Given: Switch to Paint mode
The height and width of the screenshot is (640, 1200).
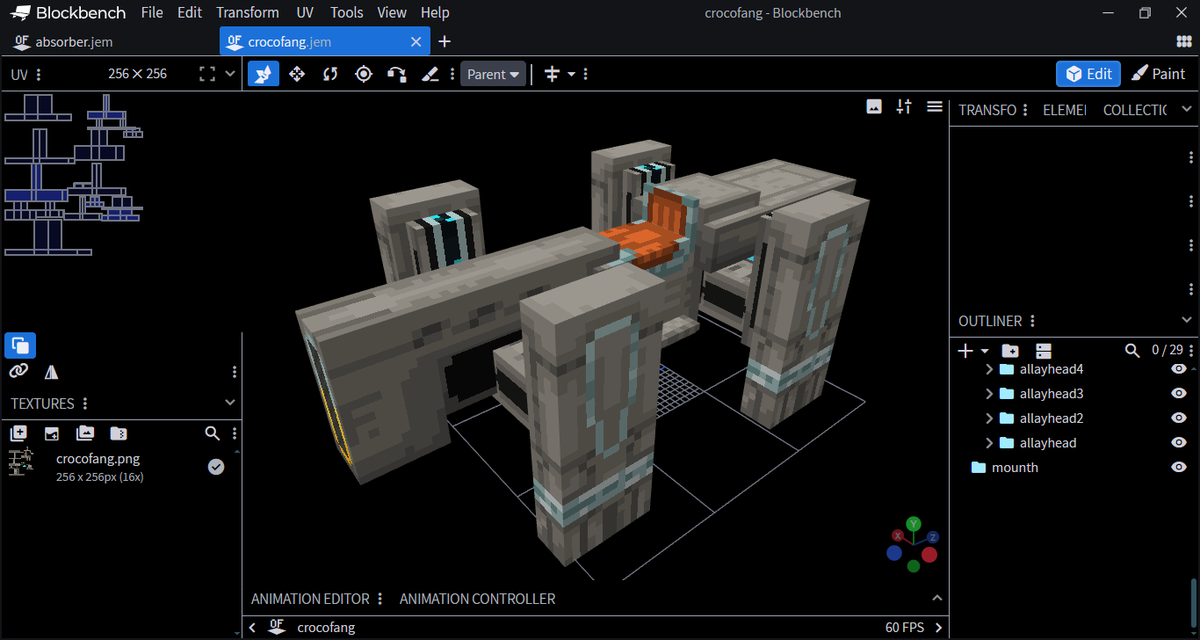Looking at the screenshot, I should (x=1158, y=74).
